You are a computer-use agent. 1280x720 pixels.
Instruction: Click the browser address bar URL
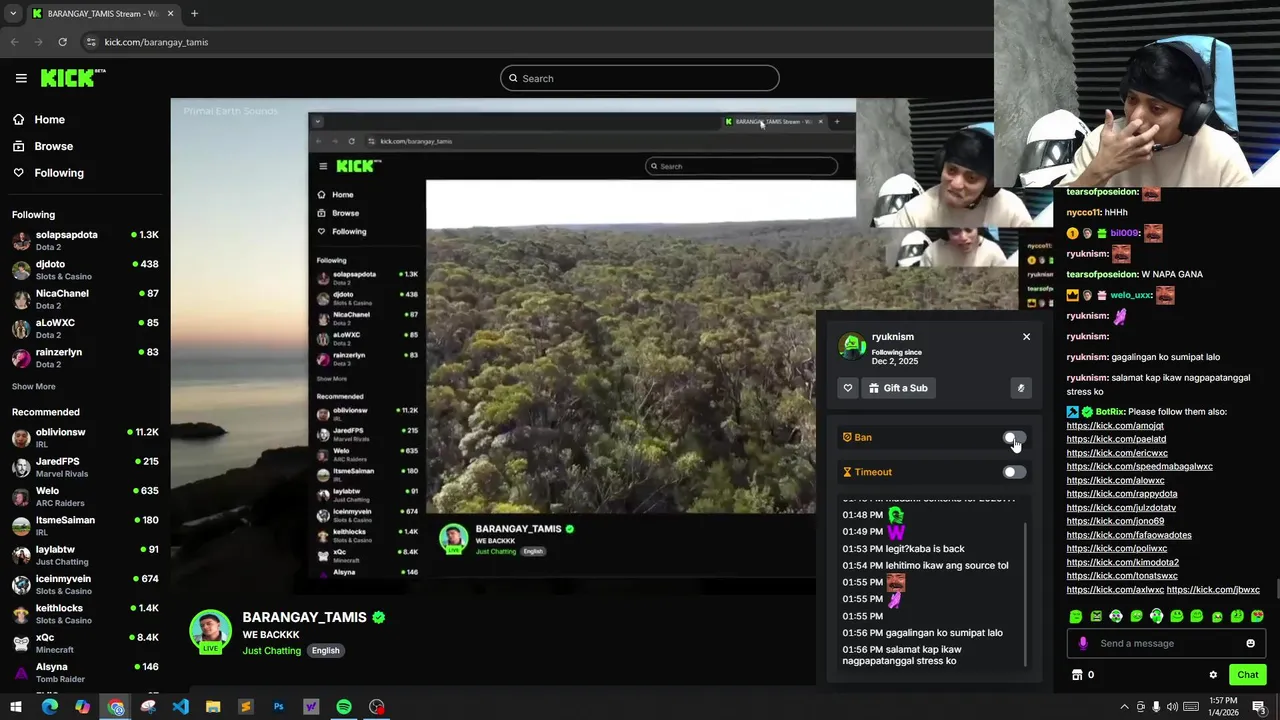[156, 42]
